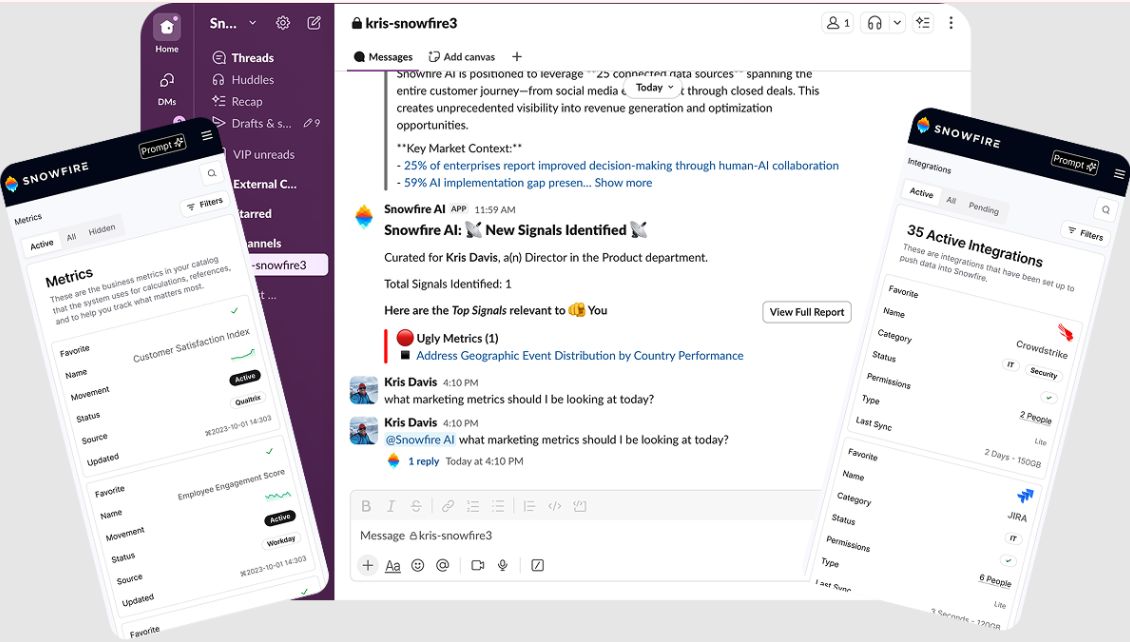This screenshot has width=1130, height=642.
Task: Open channel more-options kebab menu
Action: [x=951, y=23]
